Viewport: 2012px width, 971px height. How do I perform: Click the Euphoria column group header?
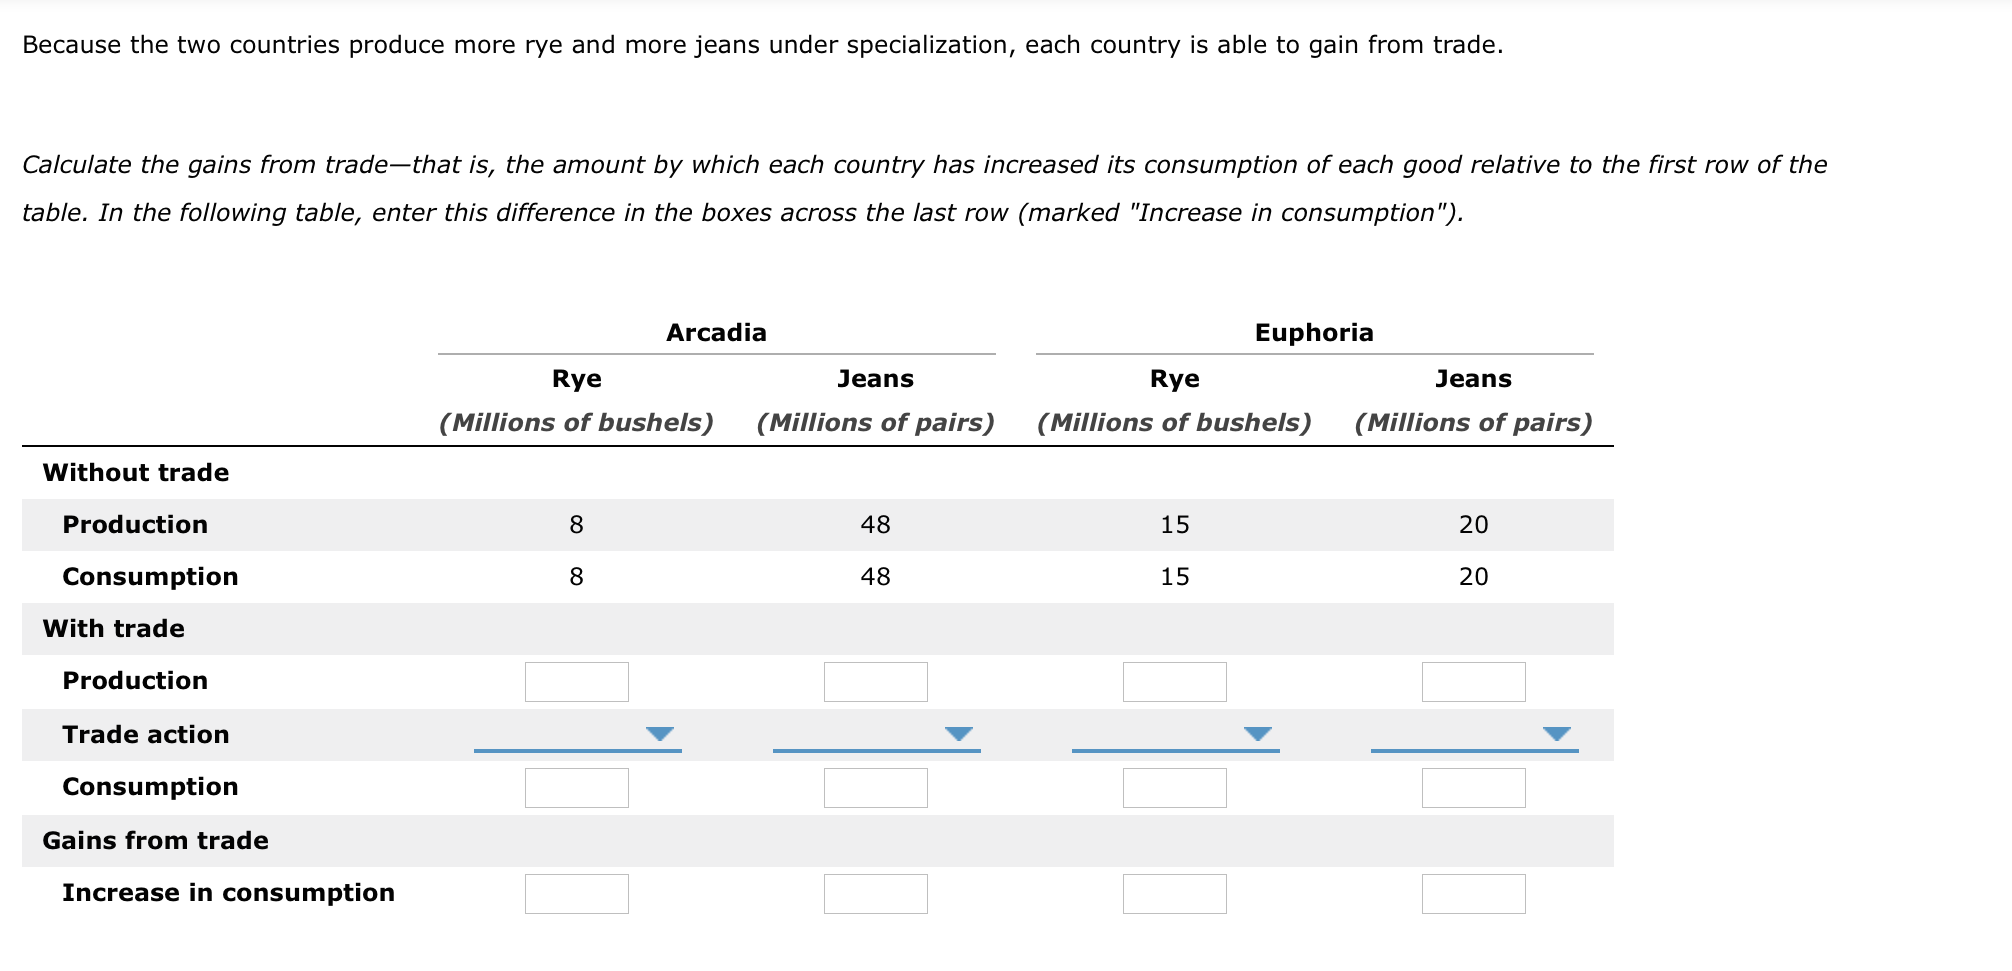(x=1314, y=333)
